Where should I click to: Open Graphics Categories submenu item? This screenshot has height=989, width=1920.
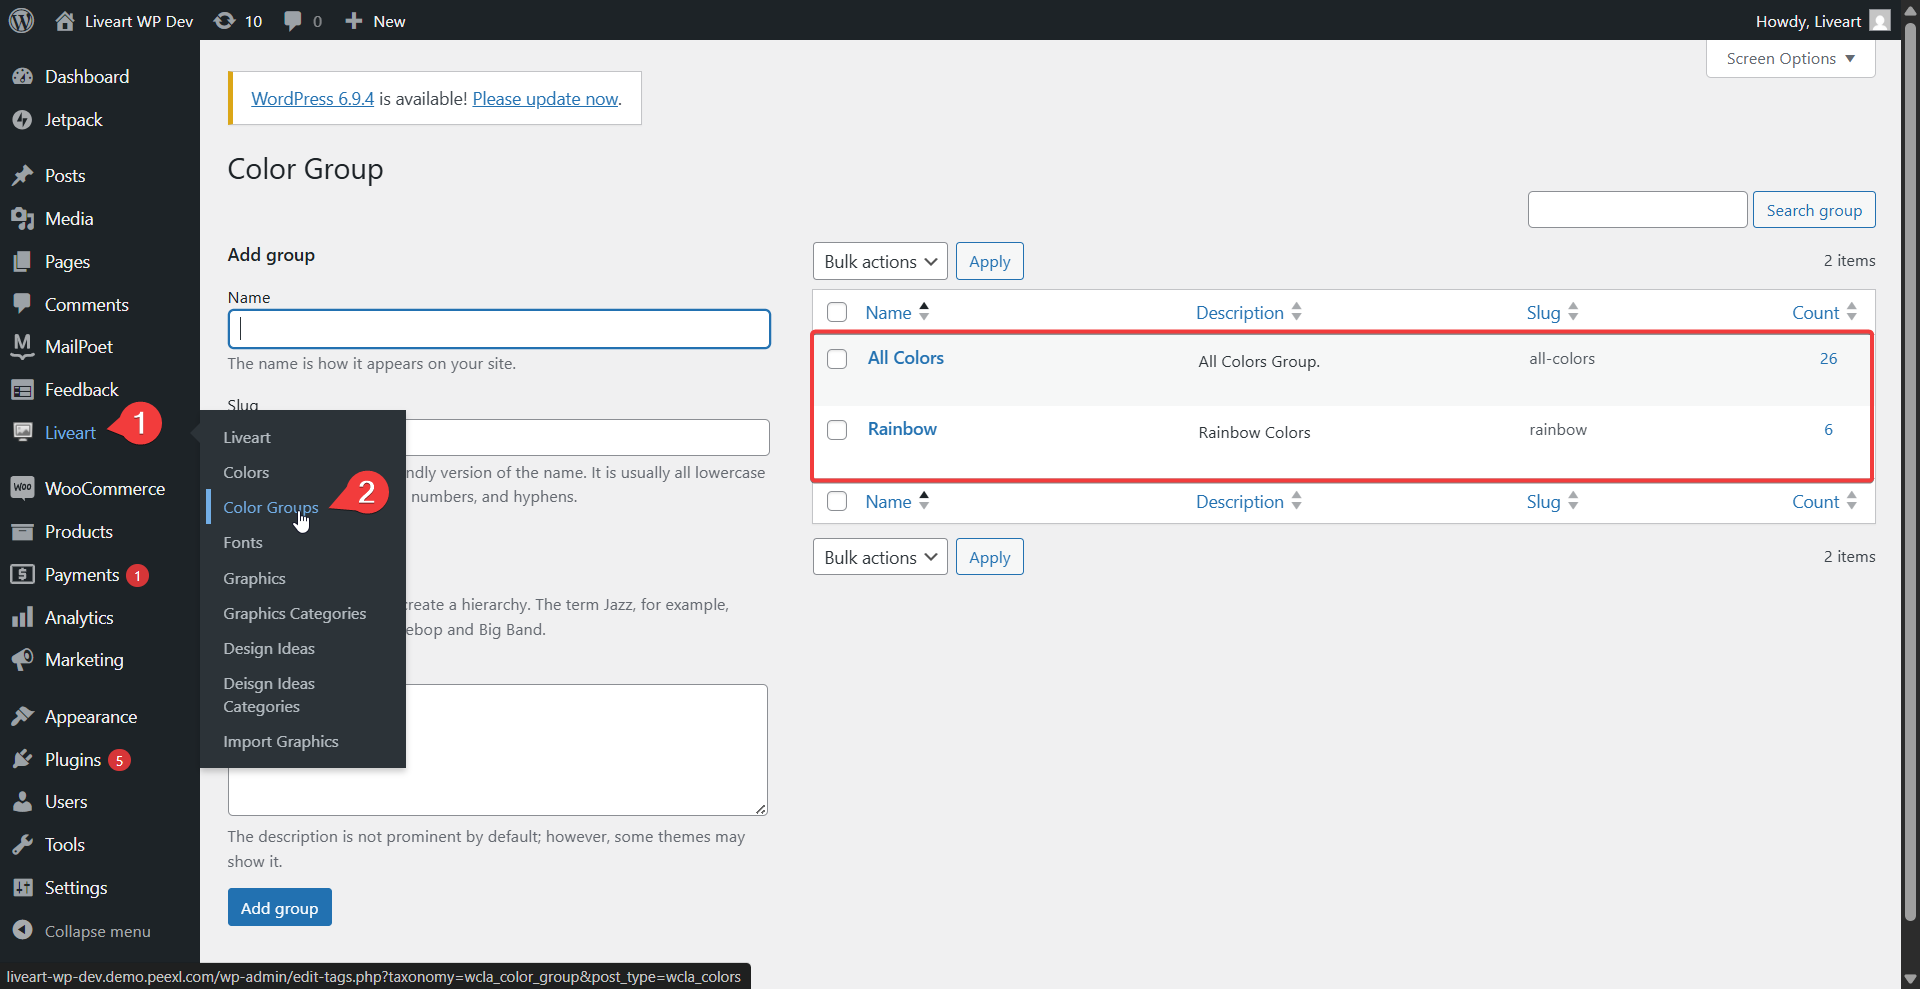[294, 614]
